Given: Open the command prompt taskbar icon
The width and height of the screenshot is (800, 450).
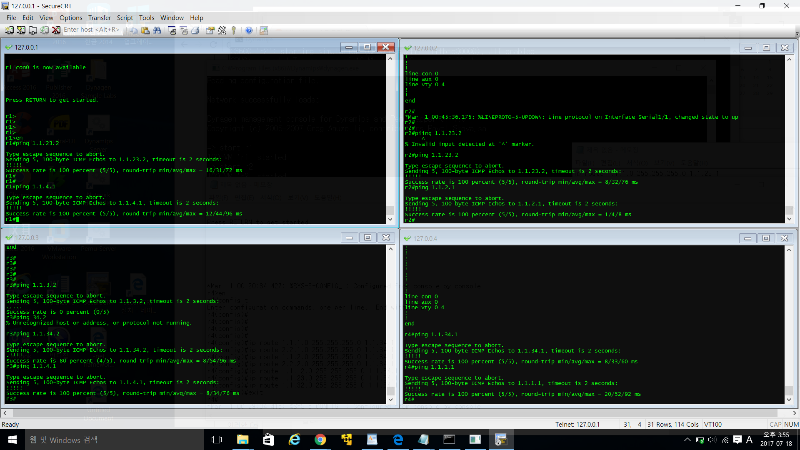Looking at the screenshot, I should [x=449, y=440].
